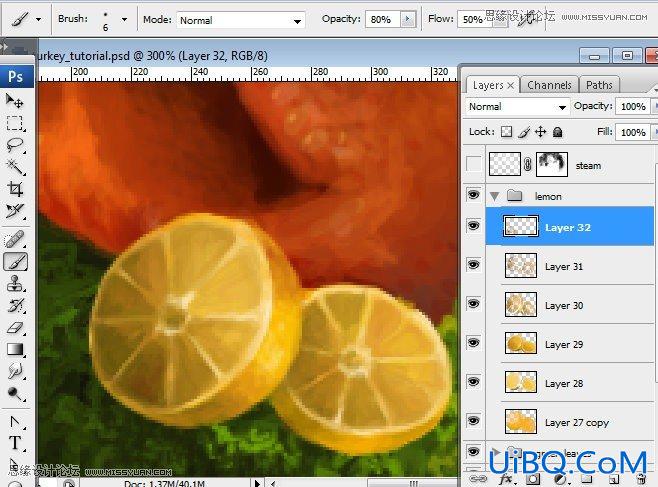Viewport: 658px width, 487px height.
Task: Select the Brush tool in toolbox
Action: (x=16, y=262)
